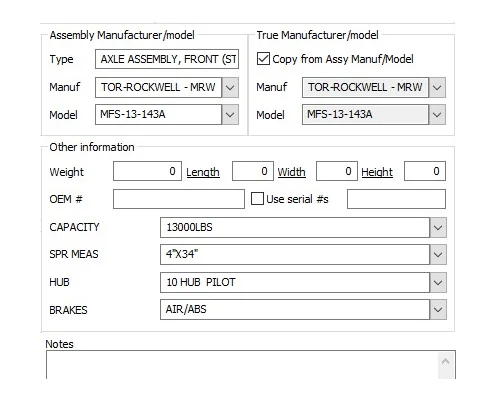Click BRAKES field showing AIR/ABS
500x400 pixels.
295,310
